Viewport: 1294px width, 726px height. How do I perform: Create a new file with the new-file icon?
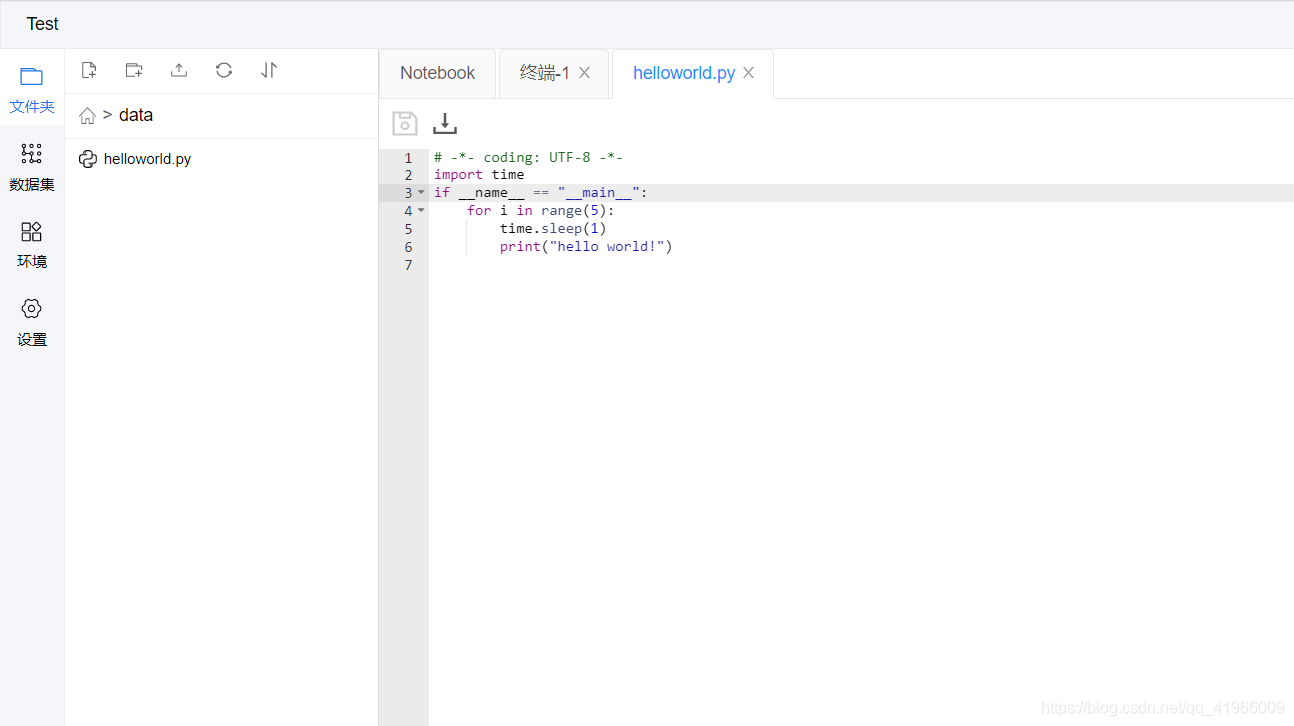tap(89, 70)
